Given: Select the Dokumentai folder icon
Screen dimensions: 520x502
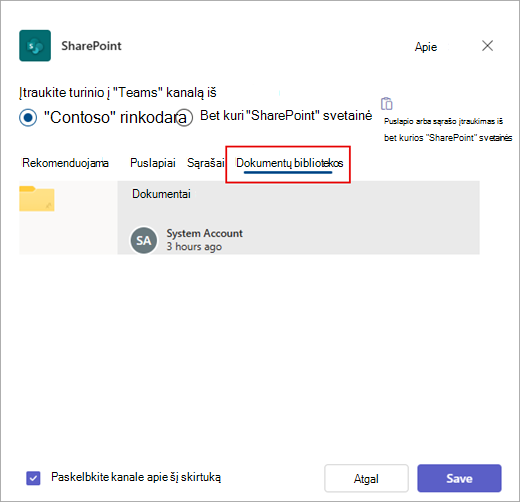Looking at the screenshot, I should [37, 198].
